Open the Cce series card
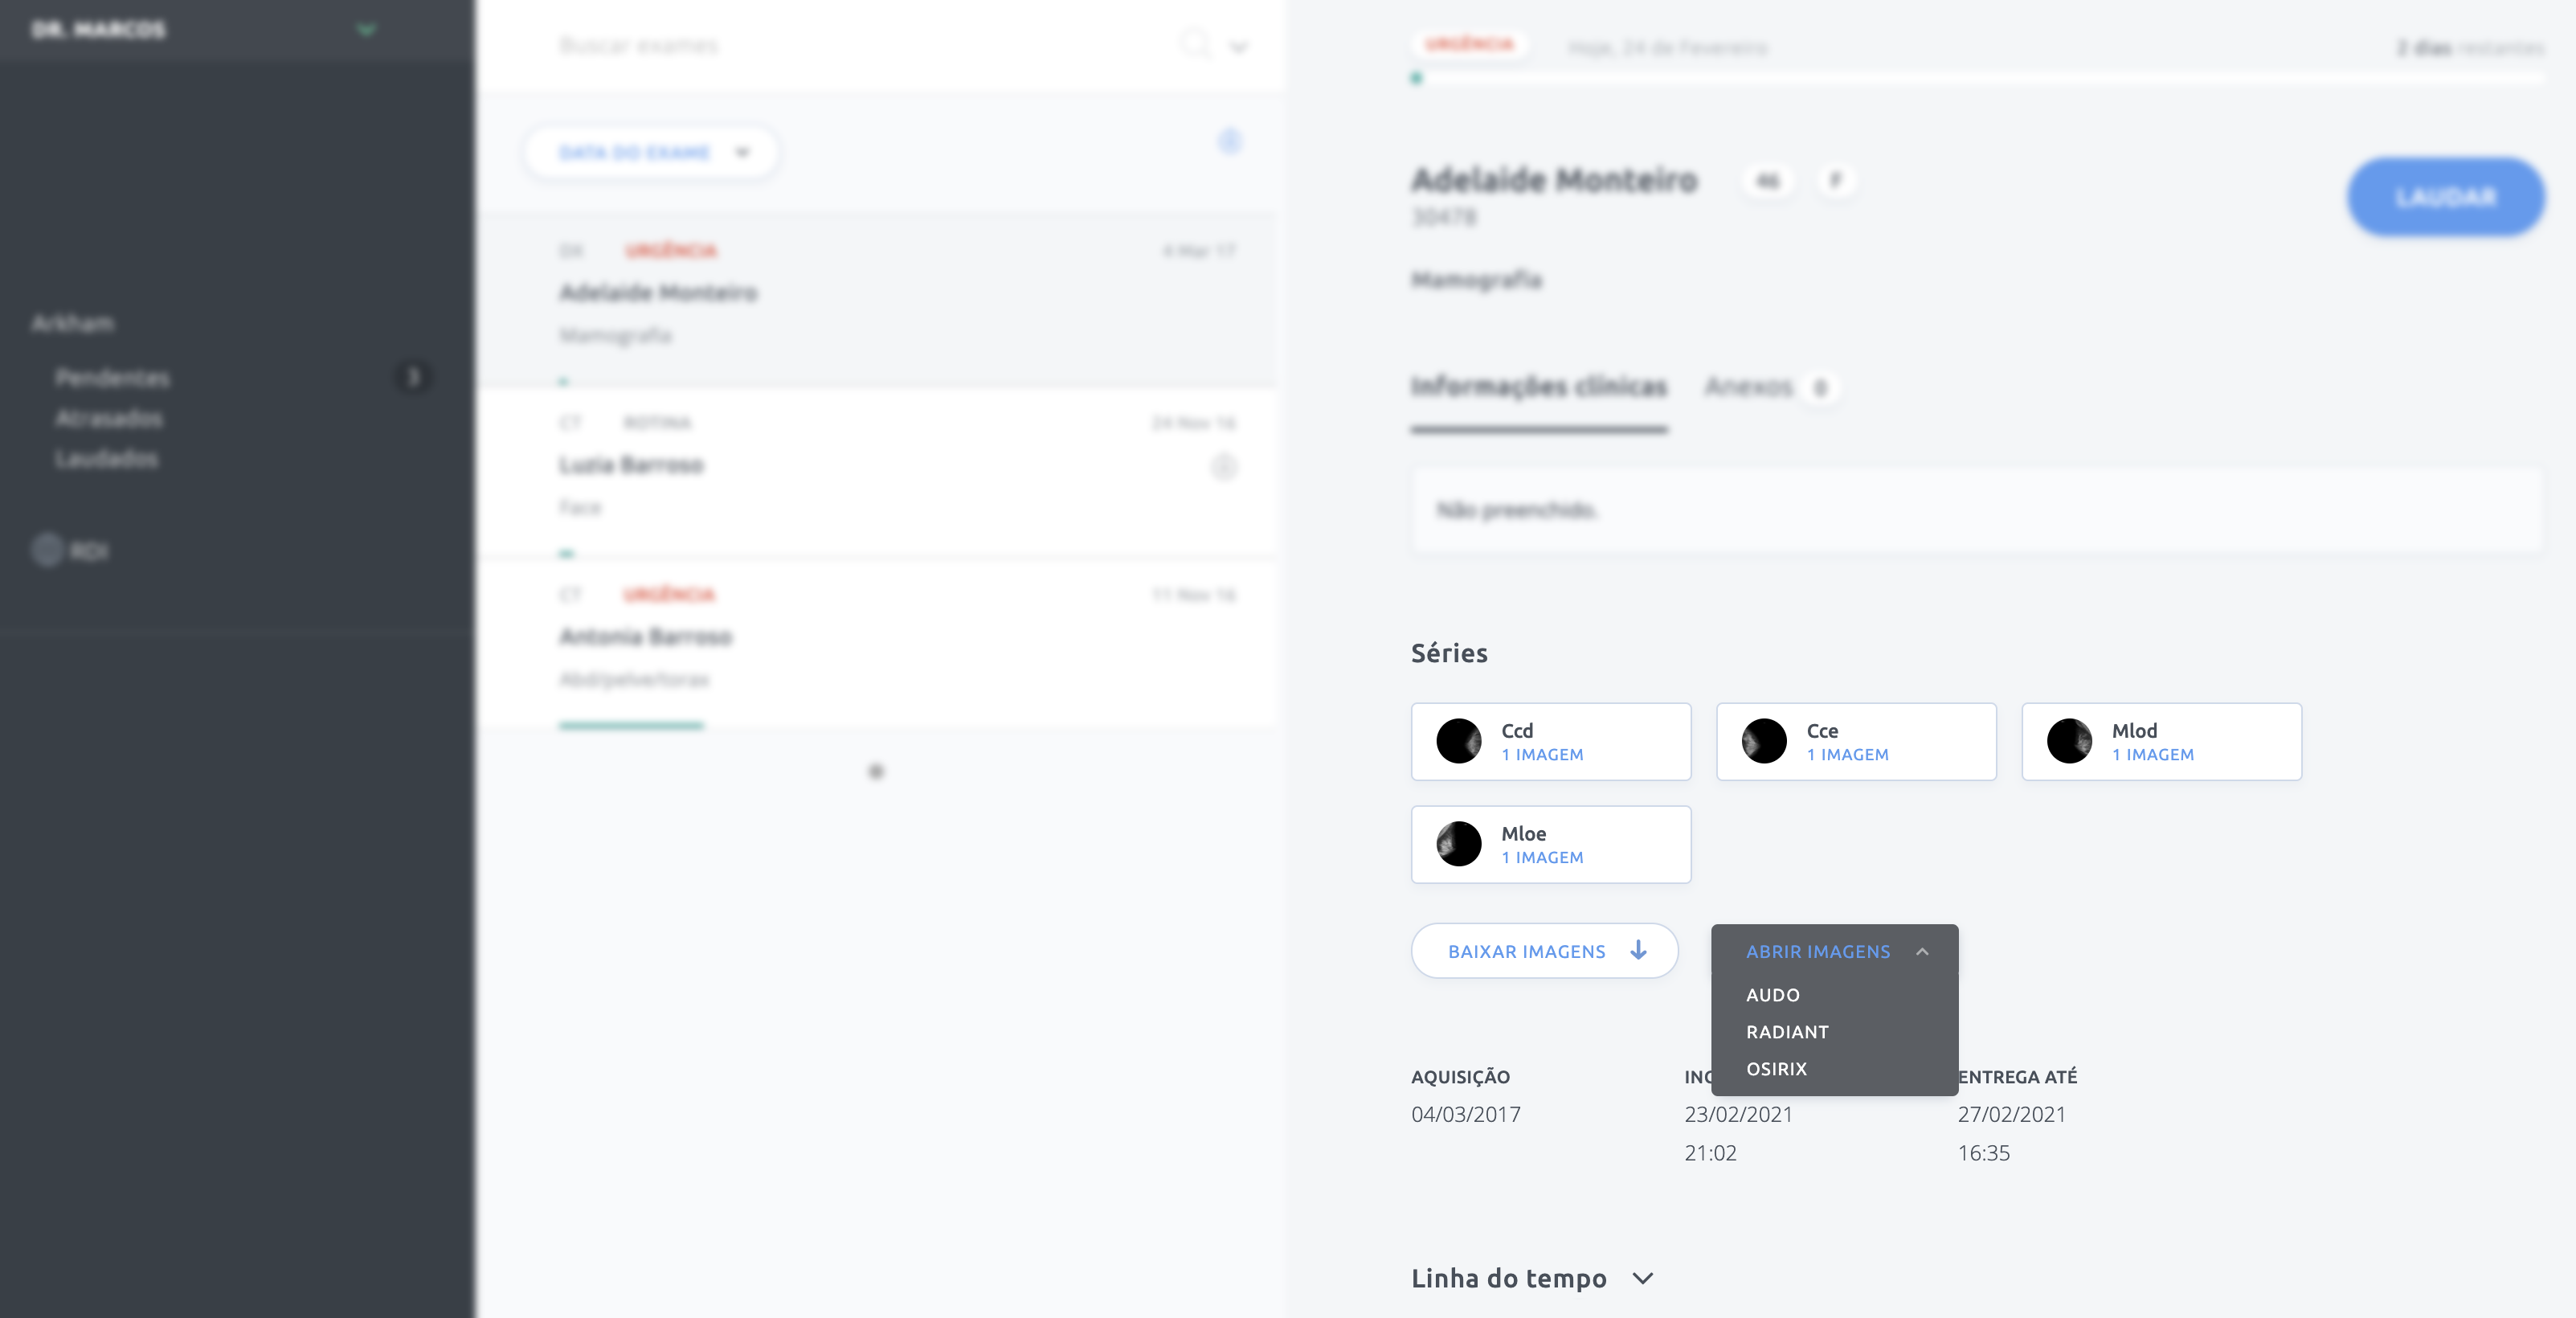Image resolution: width=2576 pixels, height=1318 pixels. click(1856, 741)
